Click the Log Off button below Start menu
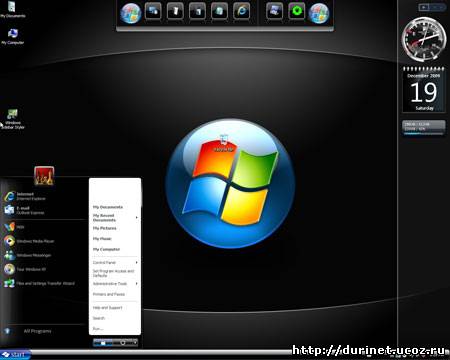The width and height of the screenshot is (450, 360). tap(103, 342)
